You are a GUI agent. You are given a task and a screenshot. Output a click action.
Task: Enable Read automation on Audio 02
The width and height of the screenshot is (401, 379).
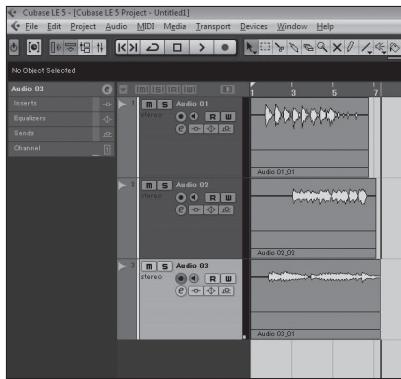point(212,198)
